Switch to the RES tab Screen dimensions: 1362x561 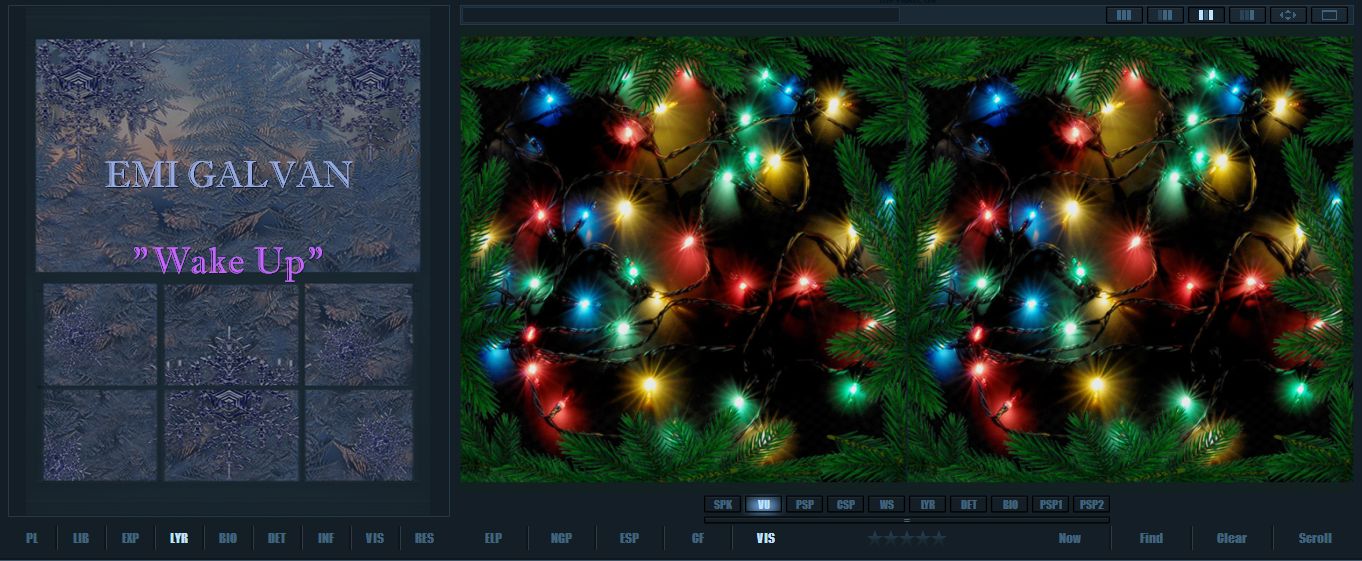pos(424,538)
